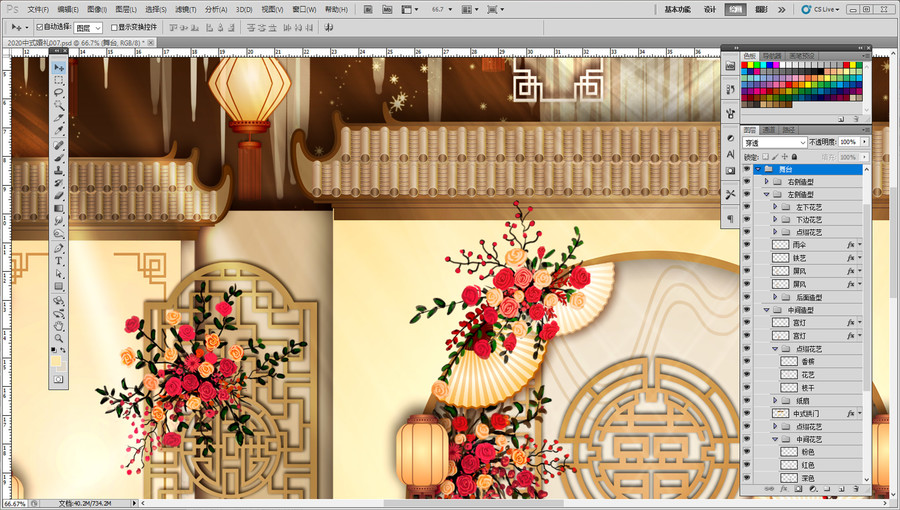This screenshot has width=900, height=510.
Task: Expand the 右侧造型 layer group
Action: (766, 181)
